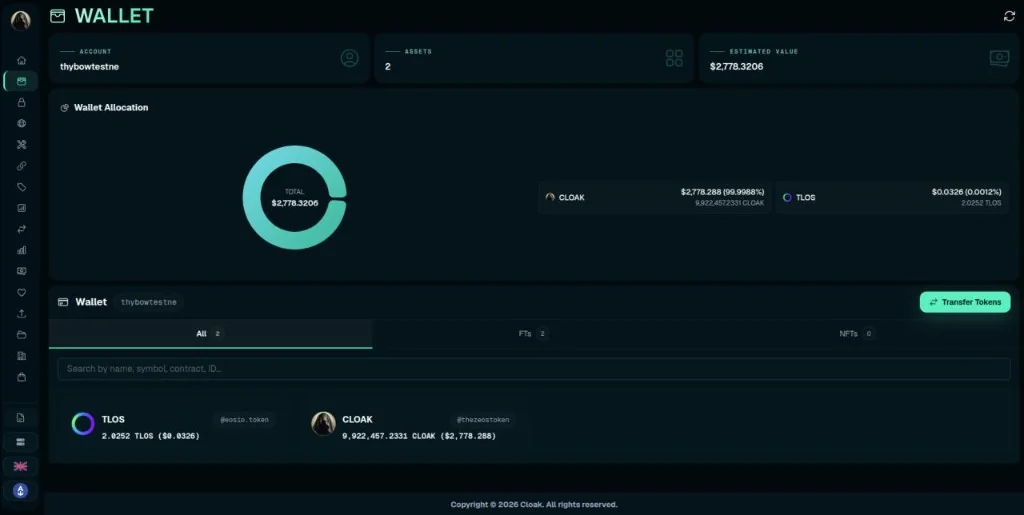Open the server stack icon in sidebar
Image resolution: width=1024 pixels, height=515 pixels.
[21, 442]
